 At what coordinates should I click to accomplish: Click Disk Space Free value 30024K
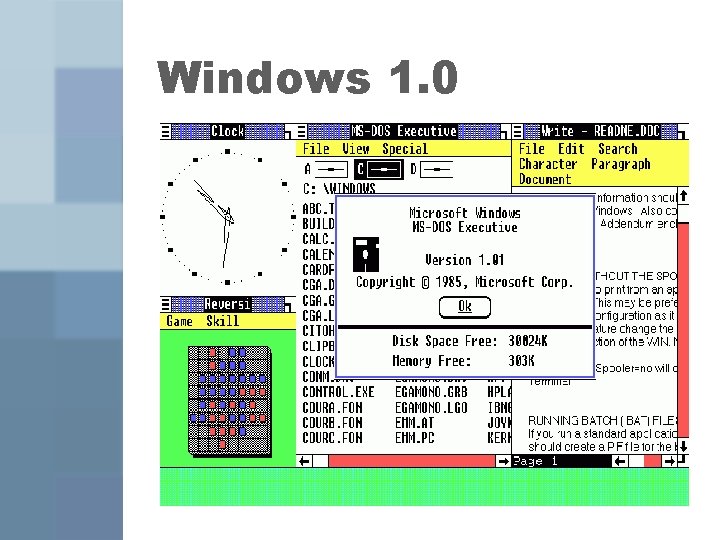(528, 341)
